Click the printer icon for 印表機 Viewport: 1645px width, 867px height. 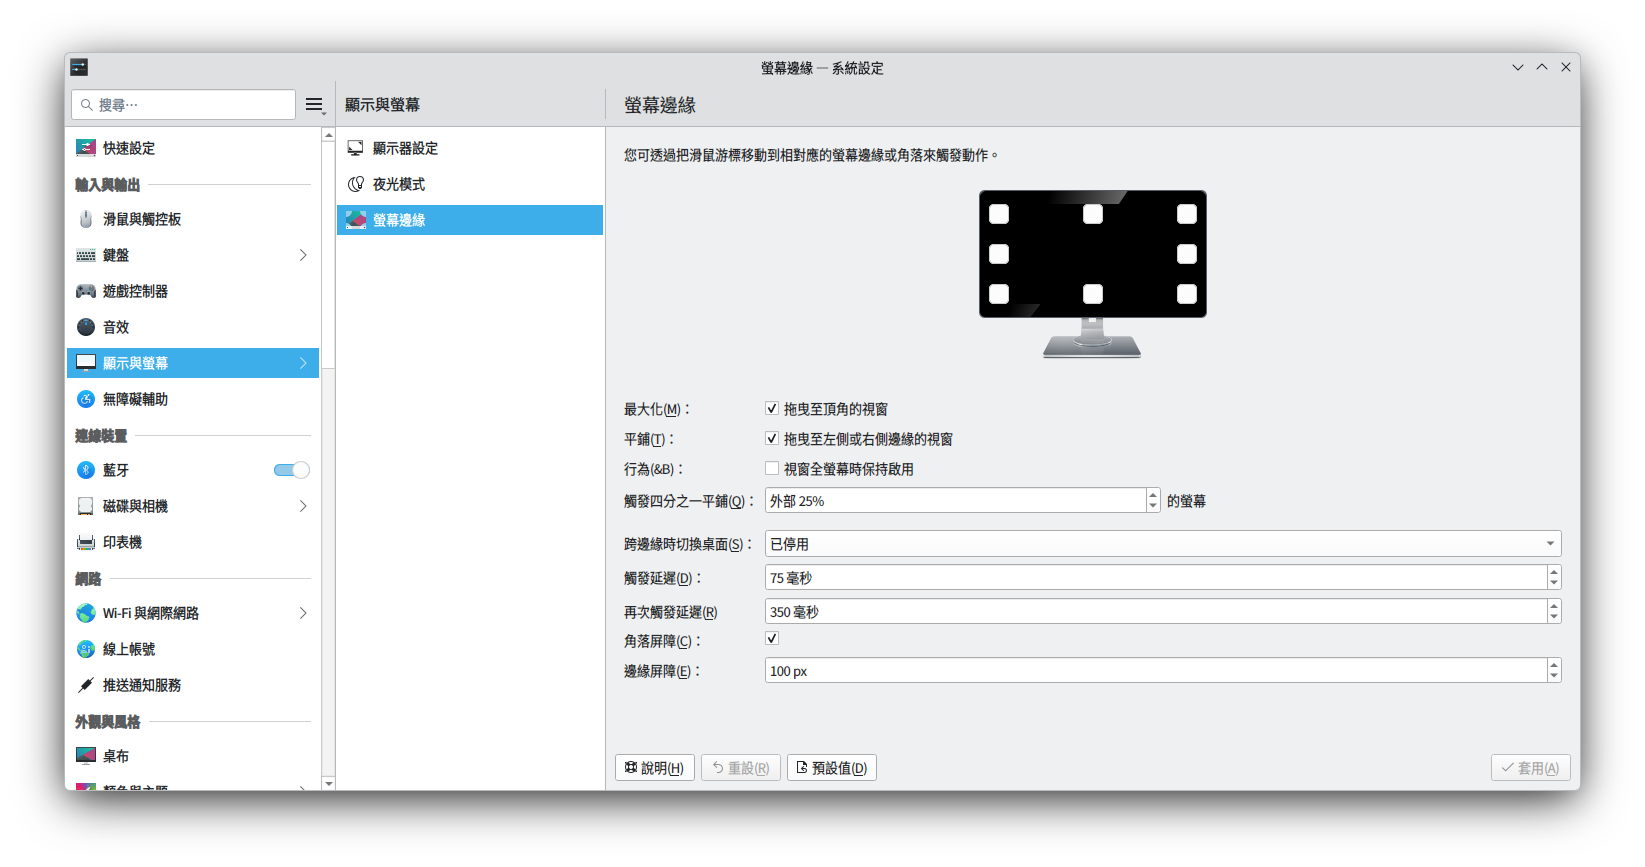[x=86, y=542]
